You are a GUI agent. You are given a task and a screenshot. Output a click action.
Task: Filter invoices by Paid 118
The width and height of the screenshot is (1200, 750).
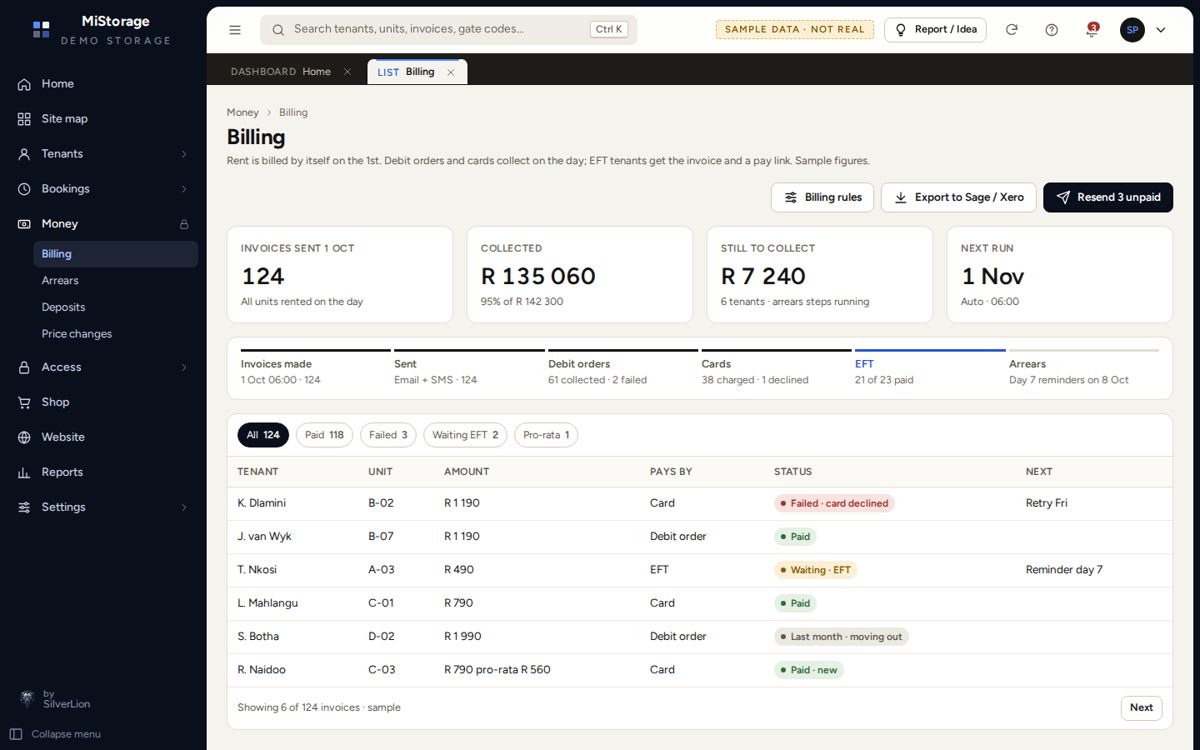pos(324,435)
